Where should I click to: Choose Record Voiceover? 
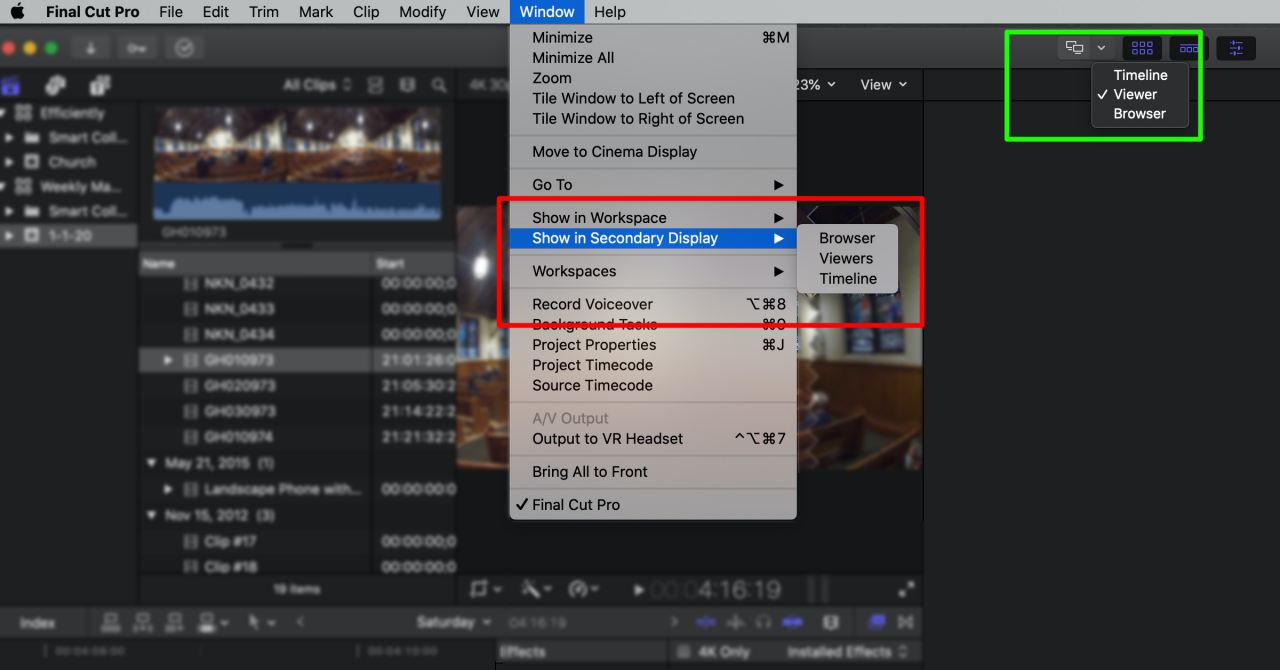coord(653,304)
